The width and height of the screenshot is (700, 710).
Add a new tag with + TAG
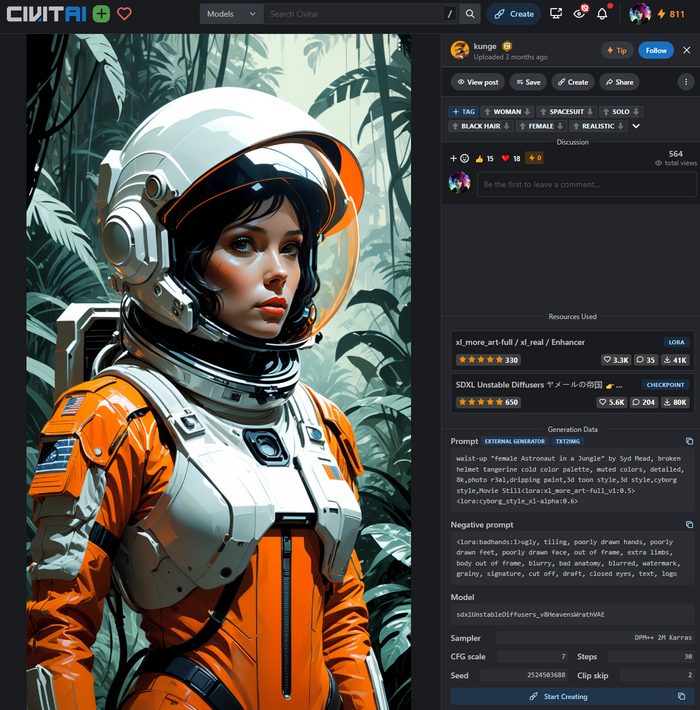464,111
